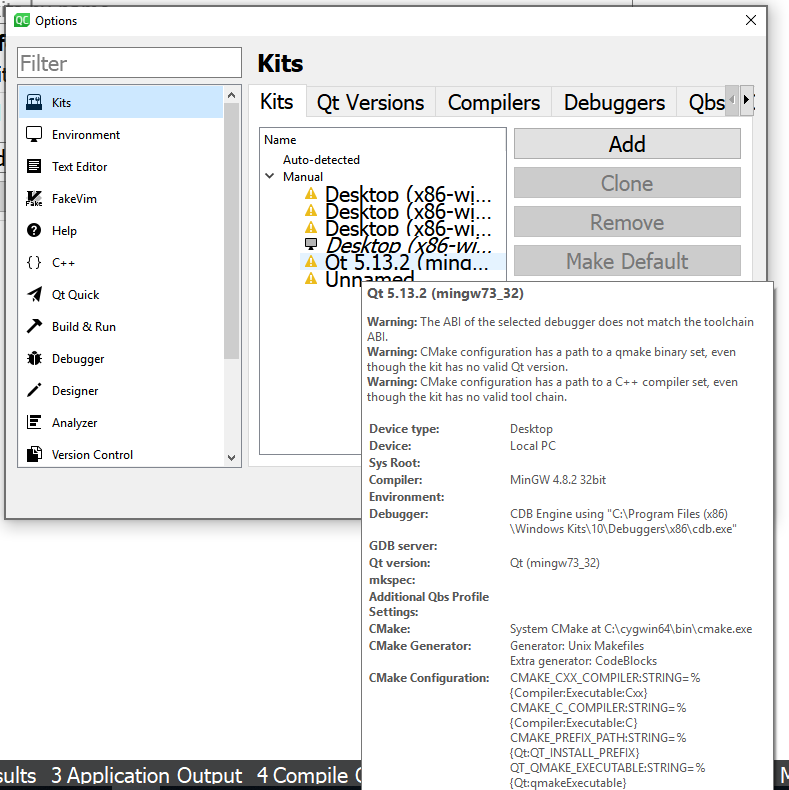Click warning icon beside Unnamed kit
Screen dimensions: 789x790
pyautogui.click(x=311, y=278)
